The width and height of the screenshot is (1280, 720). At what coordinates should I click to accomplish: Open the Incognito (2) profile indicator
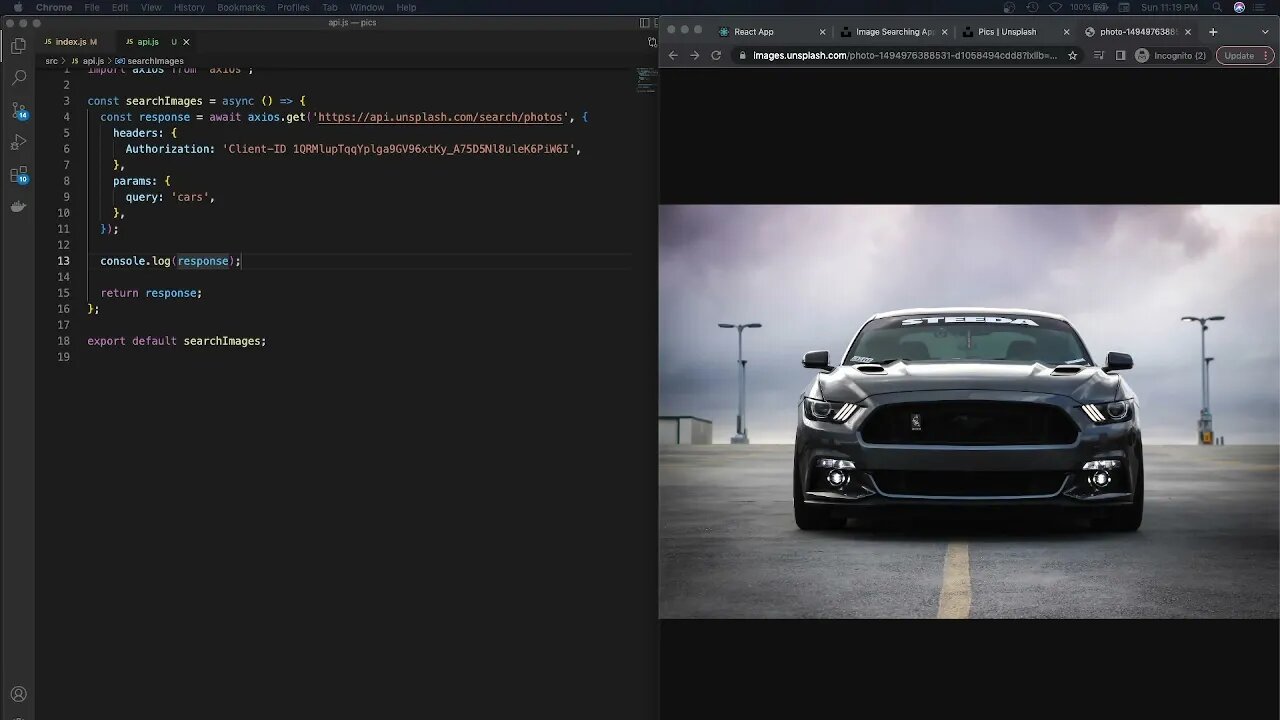pyautogui.click(x=1172, y=55)
